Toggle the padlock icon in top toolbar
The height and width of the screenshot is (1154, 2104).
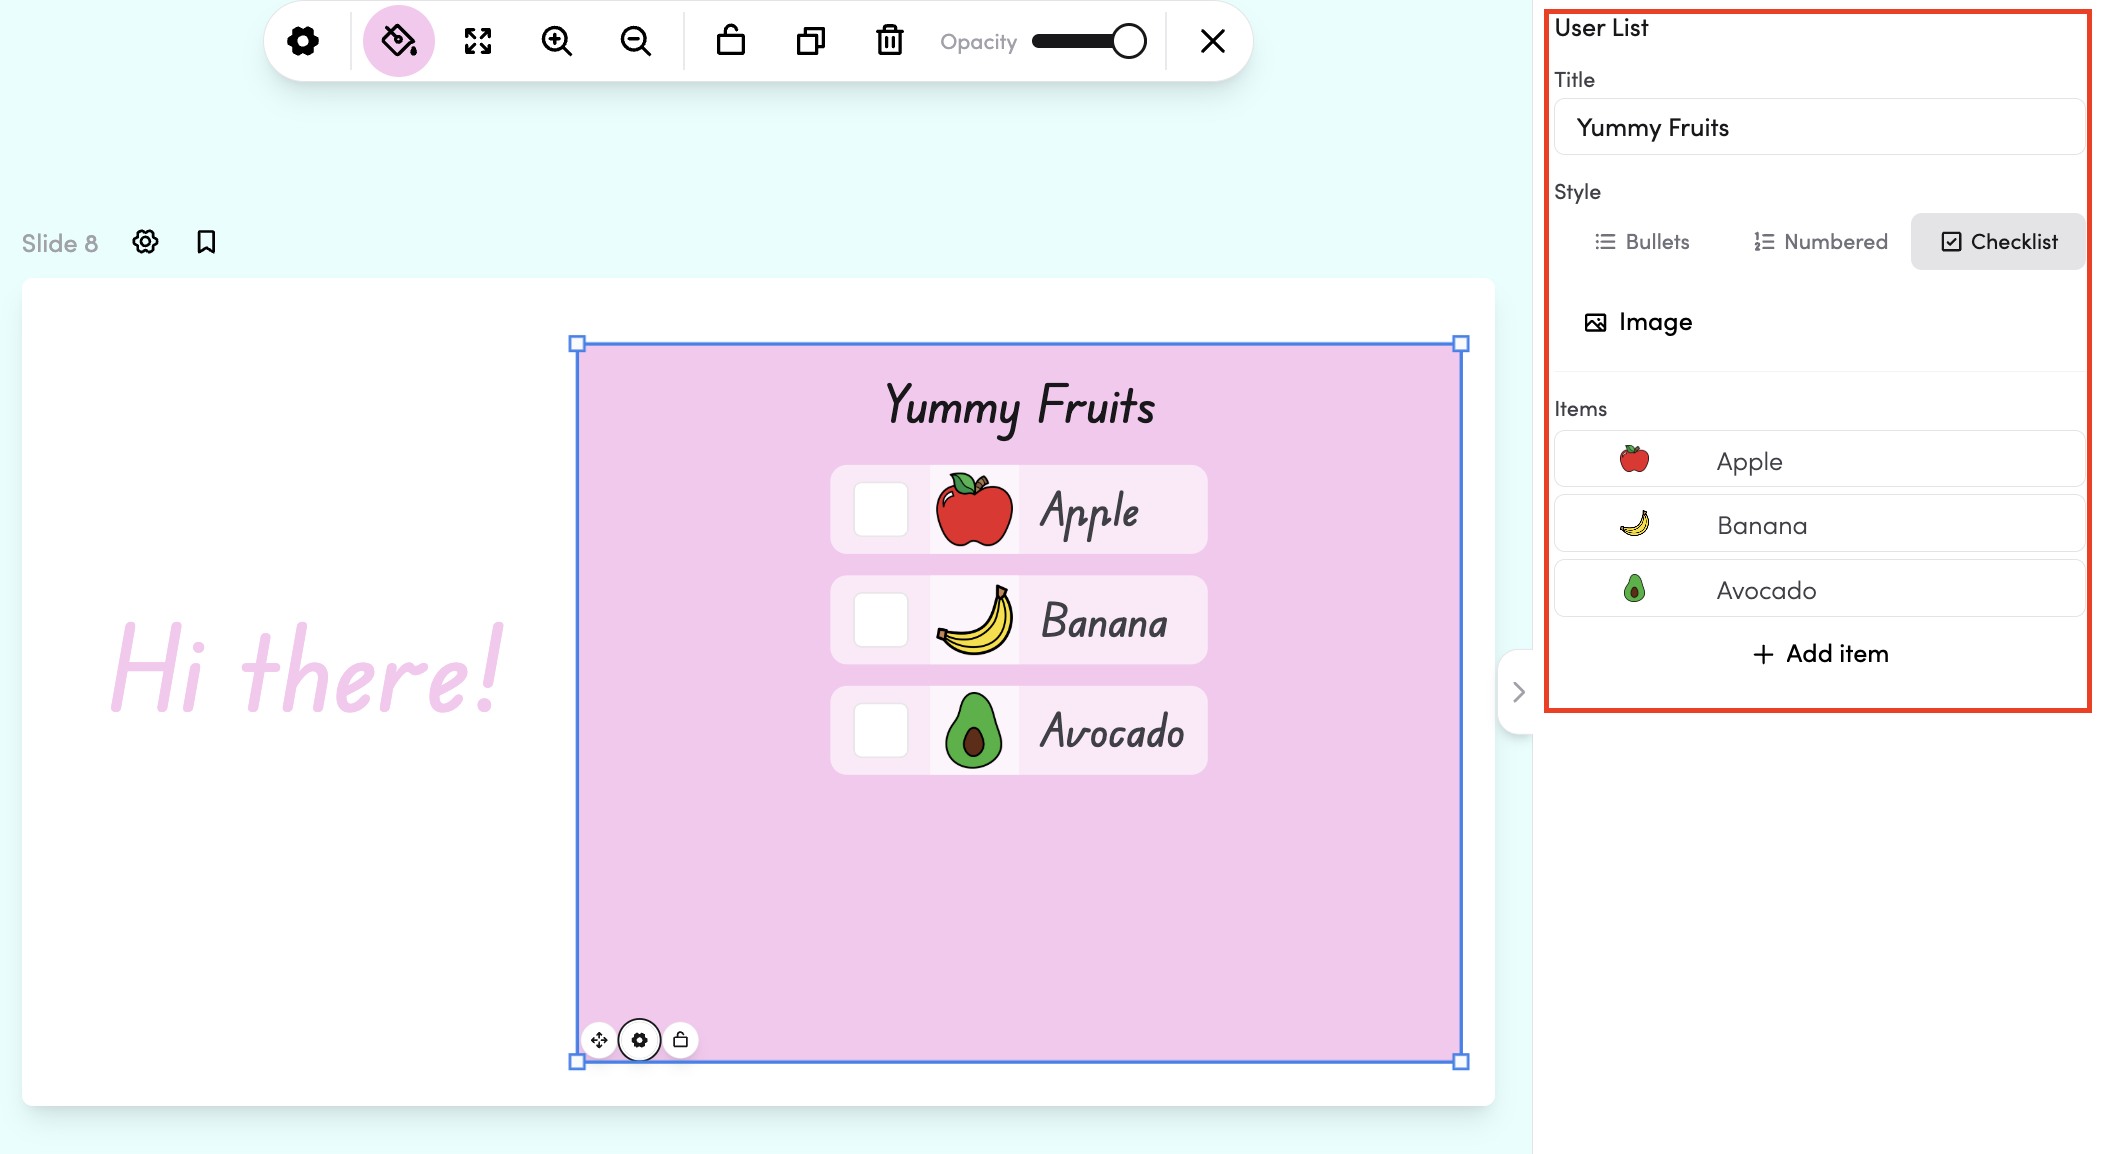tap(731, 41)
